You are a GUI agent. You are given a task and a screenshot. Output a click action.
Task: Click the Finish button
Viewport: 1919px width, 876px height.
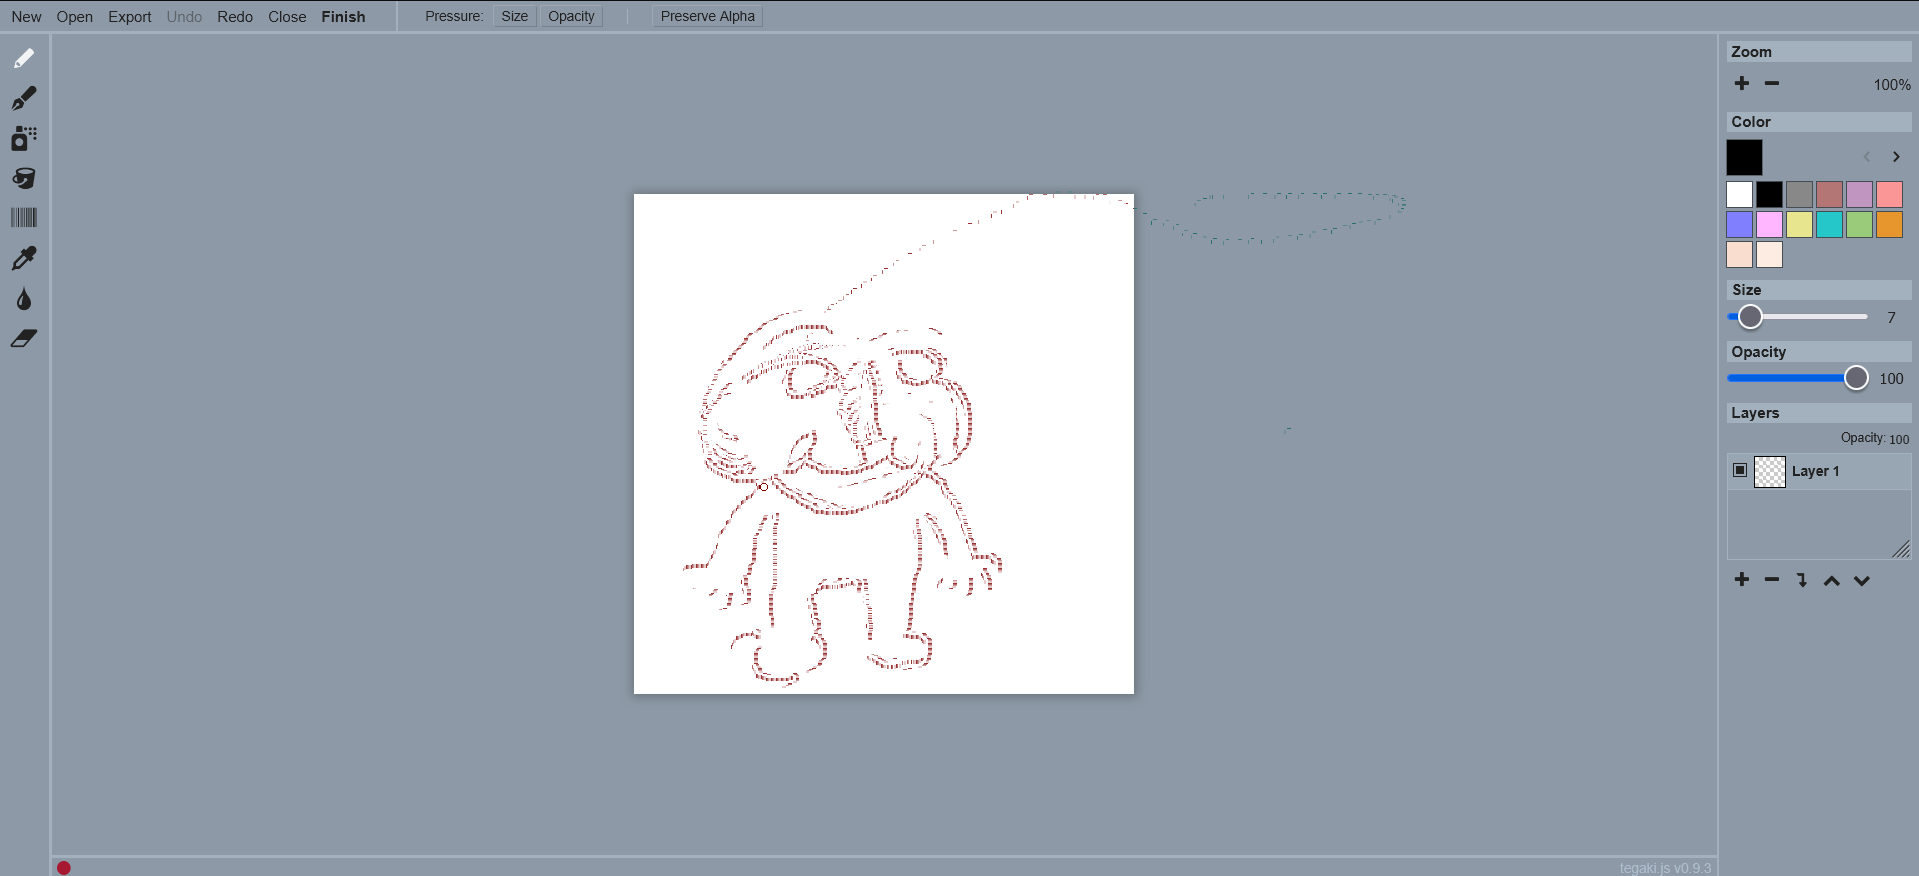point(343,17)
